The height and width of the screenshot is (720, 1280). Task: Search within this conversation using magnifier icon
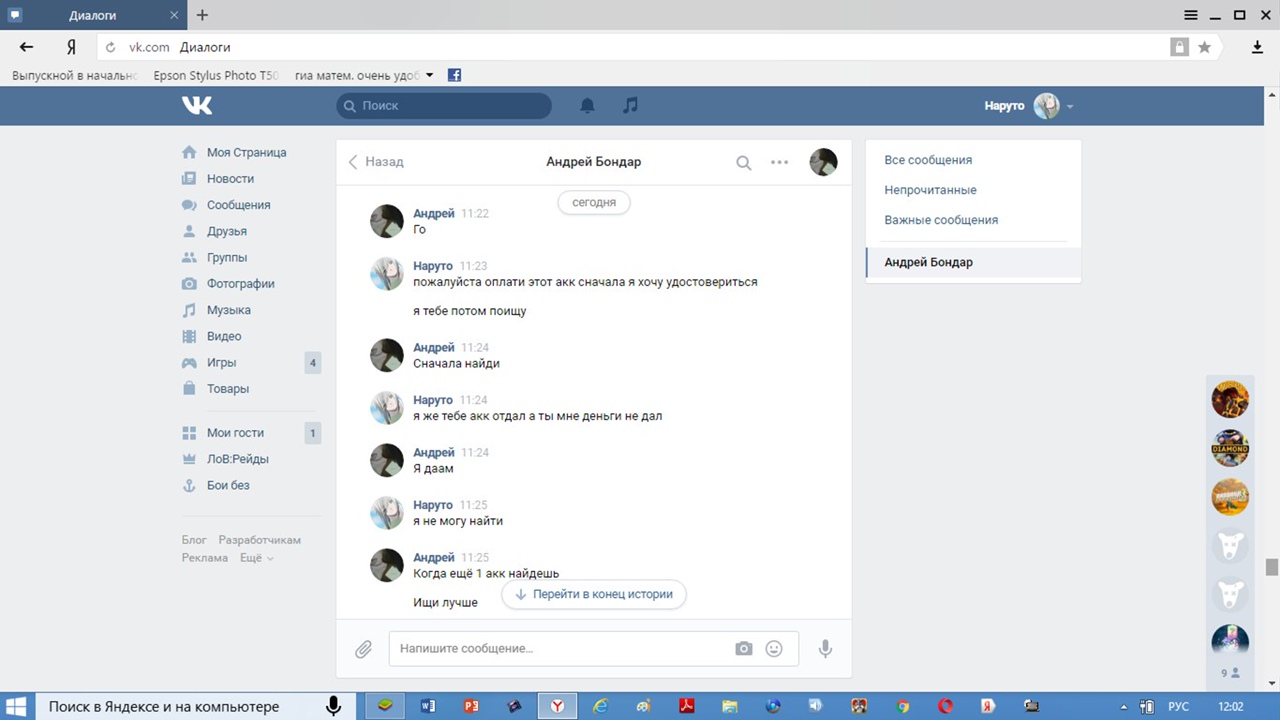coord(743,162)
